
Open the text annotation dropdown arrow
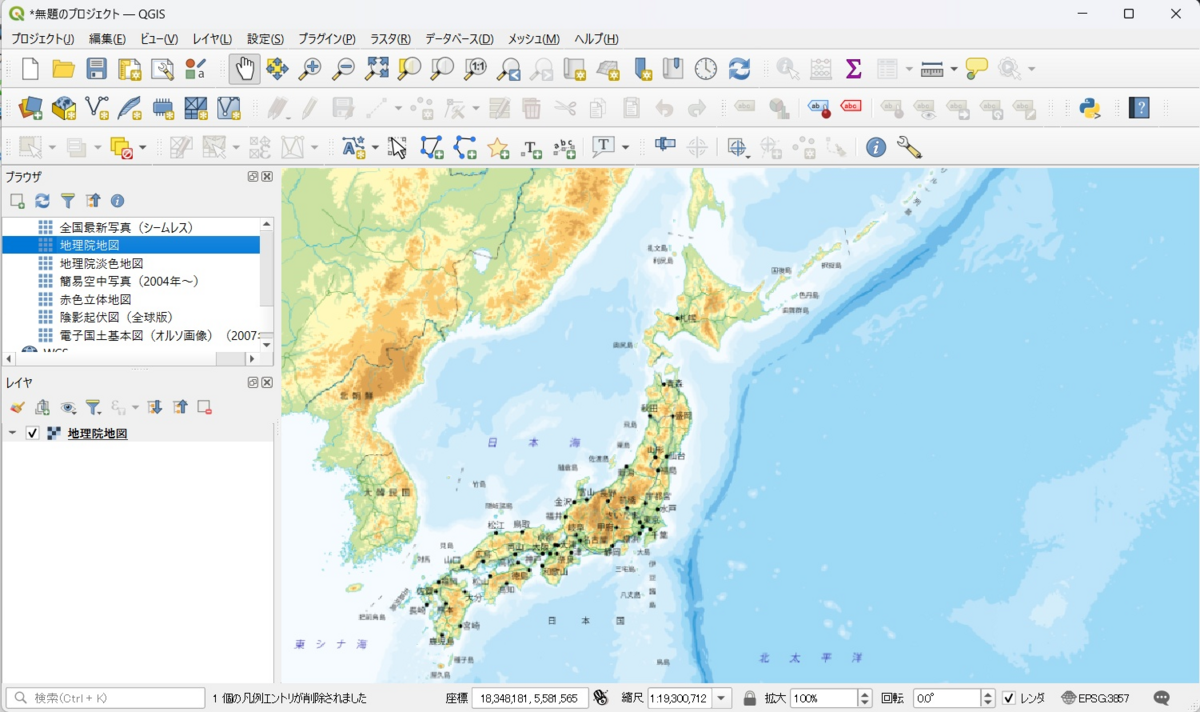point(625,148)
